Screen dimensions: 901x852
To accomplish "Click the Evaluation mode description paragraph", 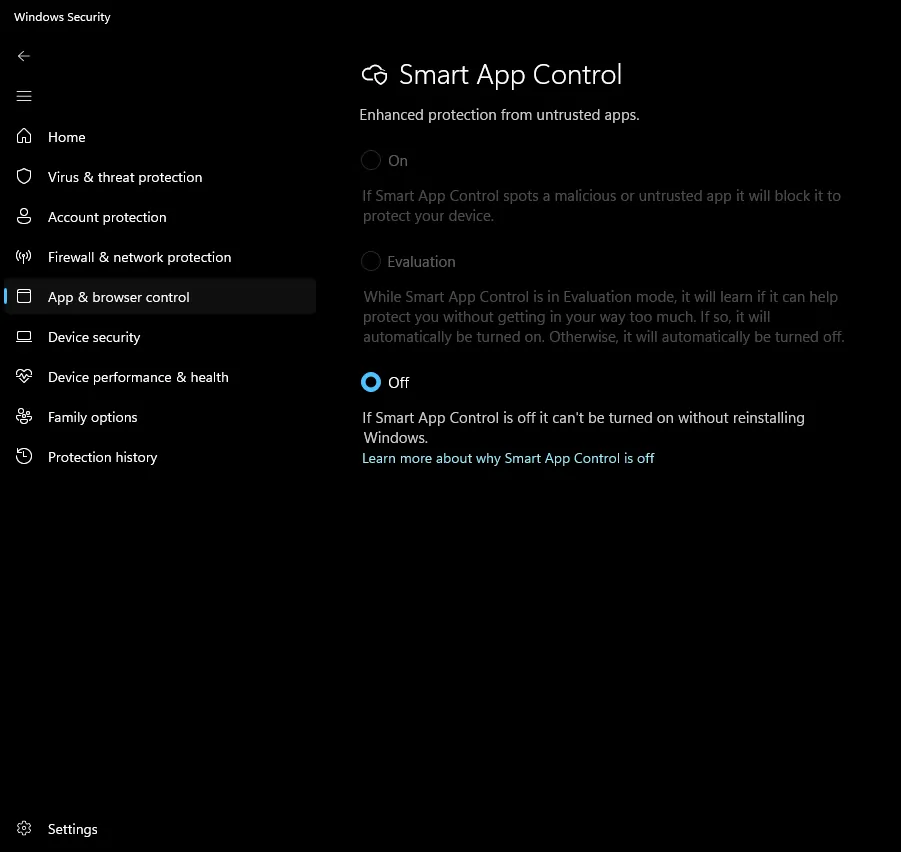I will click(603, 317).
